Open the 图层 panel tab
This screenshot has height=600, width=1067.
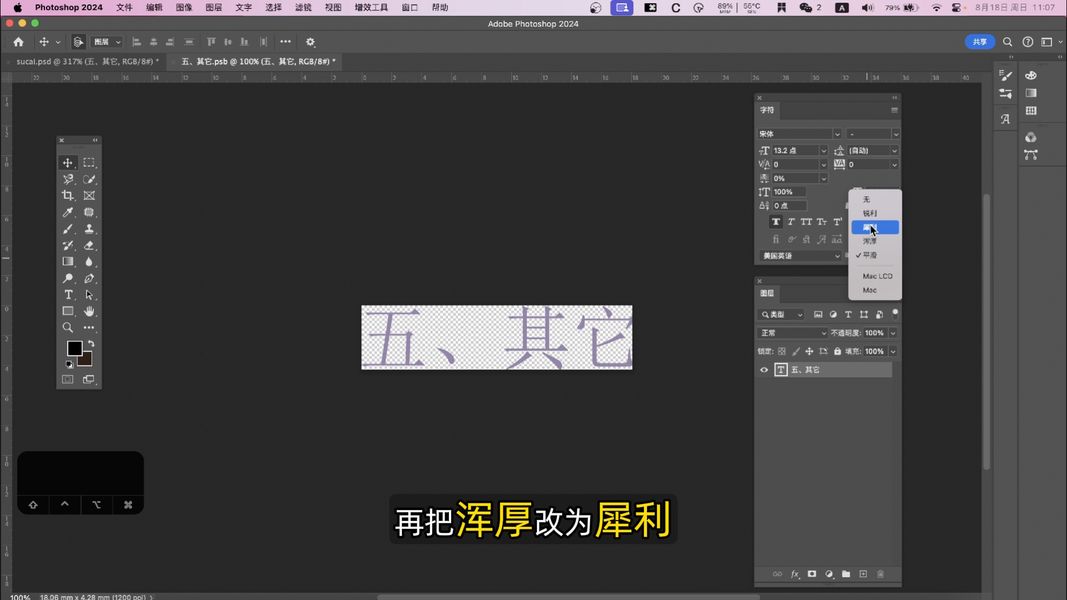767,293
